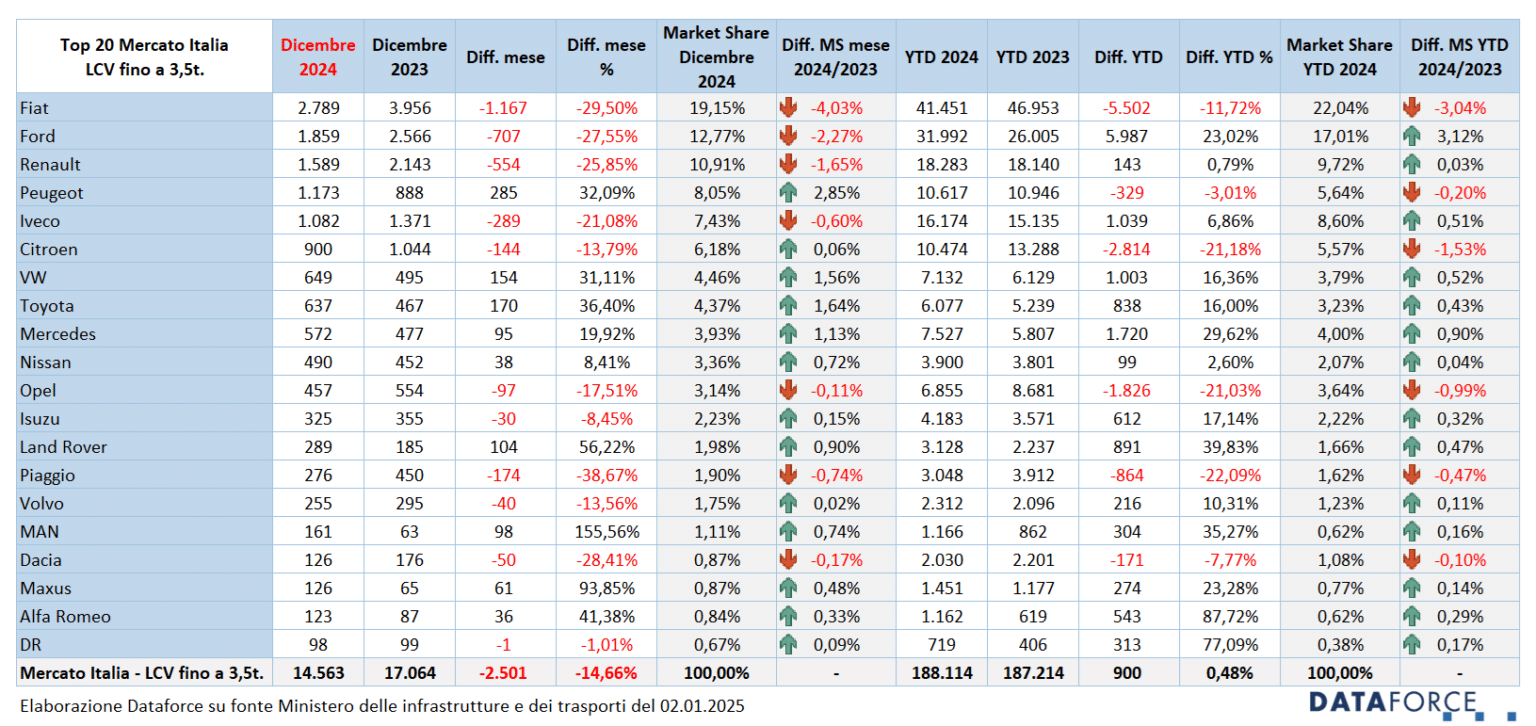Screen dimensions: 1536x726
Task: Select the "Iveco" brand row label
Action: click(x=40, y=221)
